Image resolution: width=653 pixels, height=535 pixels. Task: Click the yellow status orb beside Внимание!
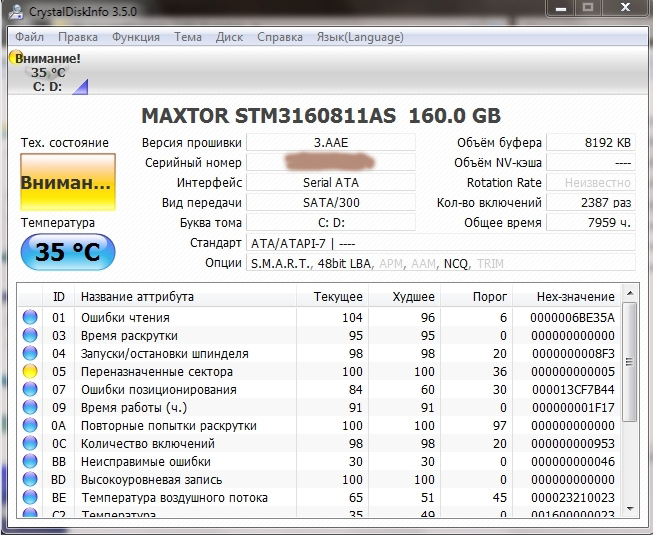(x=16, y=57)
